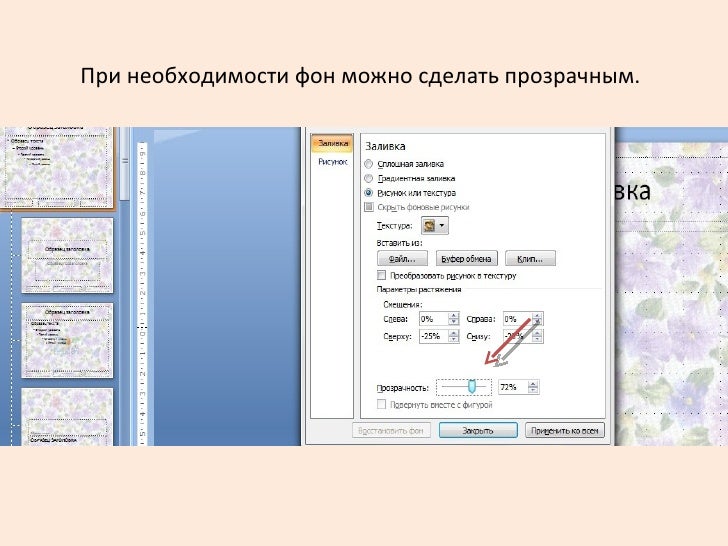This screenshot has height=546, width=728.
Task: Click Применить ко всем button
Action: click(x=565, y=430)
